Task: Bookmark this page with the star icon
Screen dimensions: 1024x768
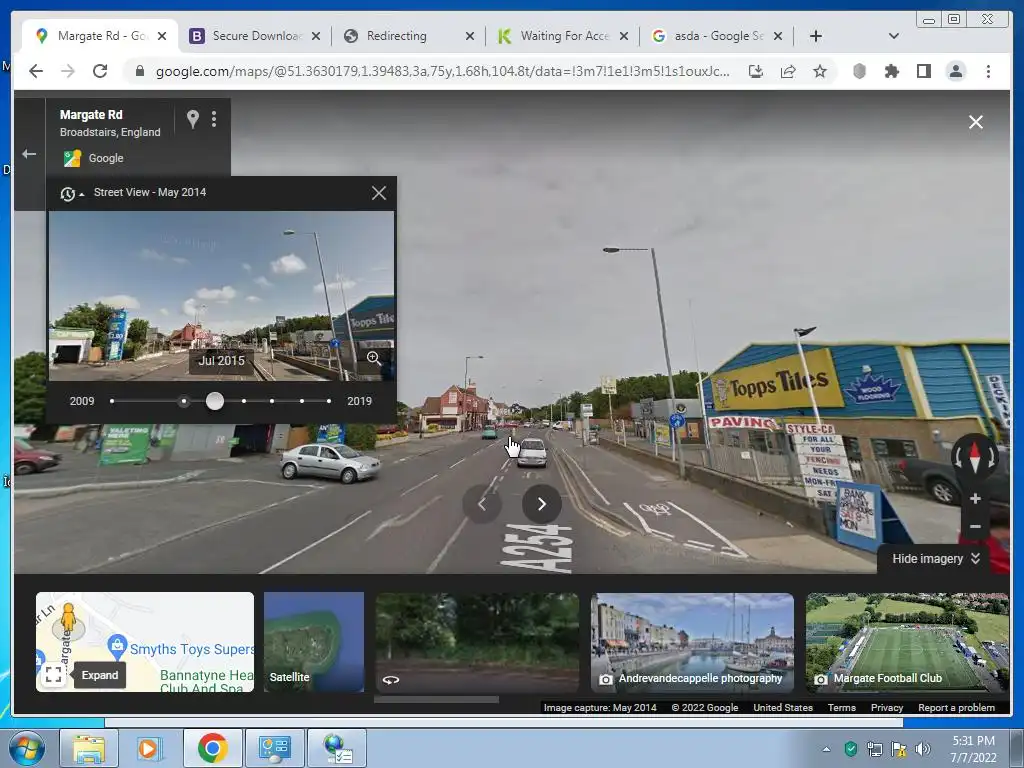Action: [x=820, y=71]
